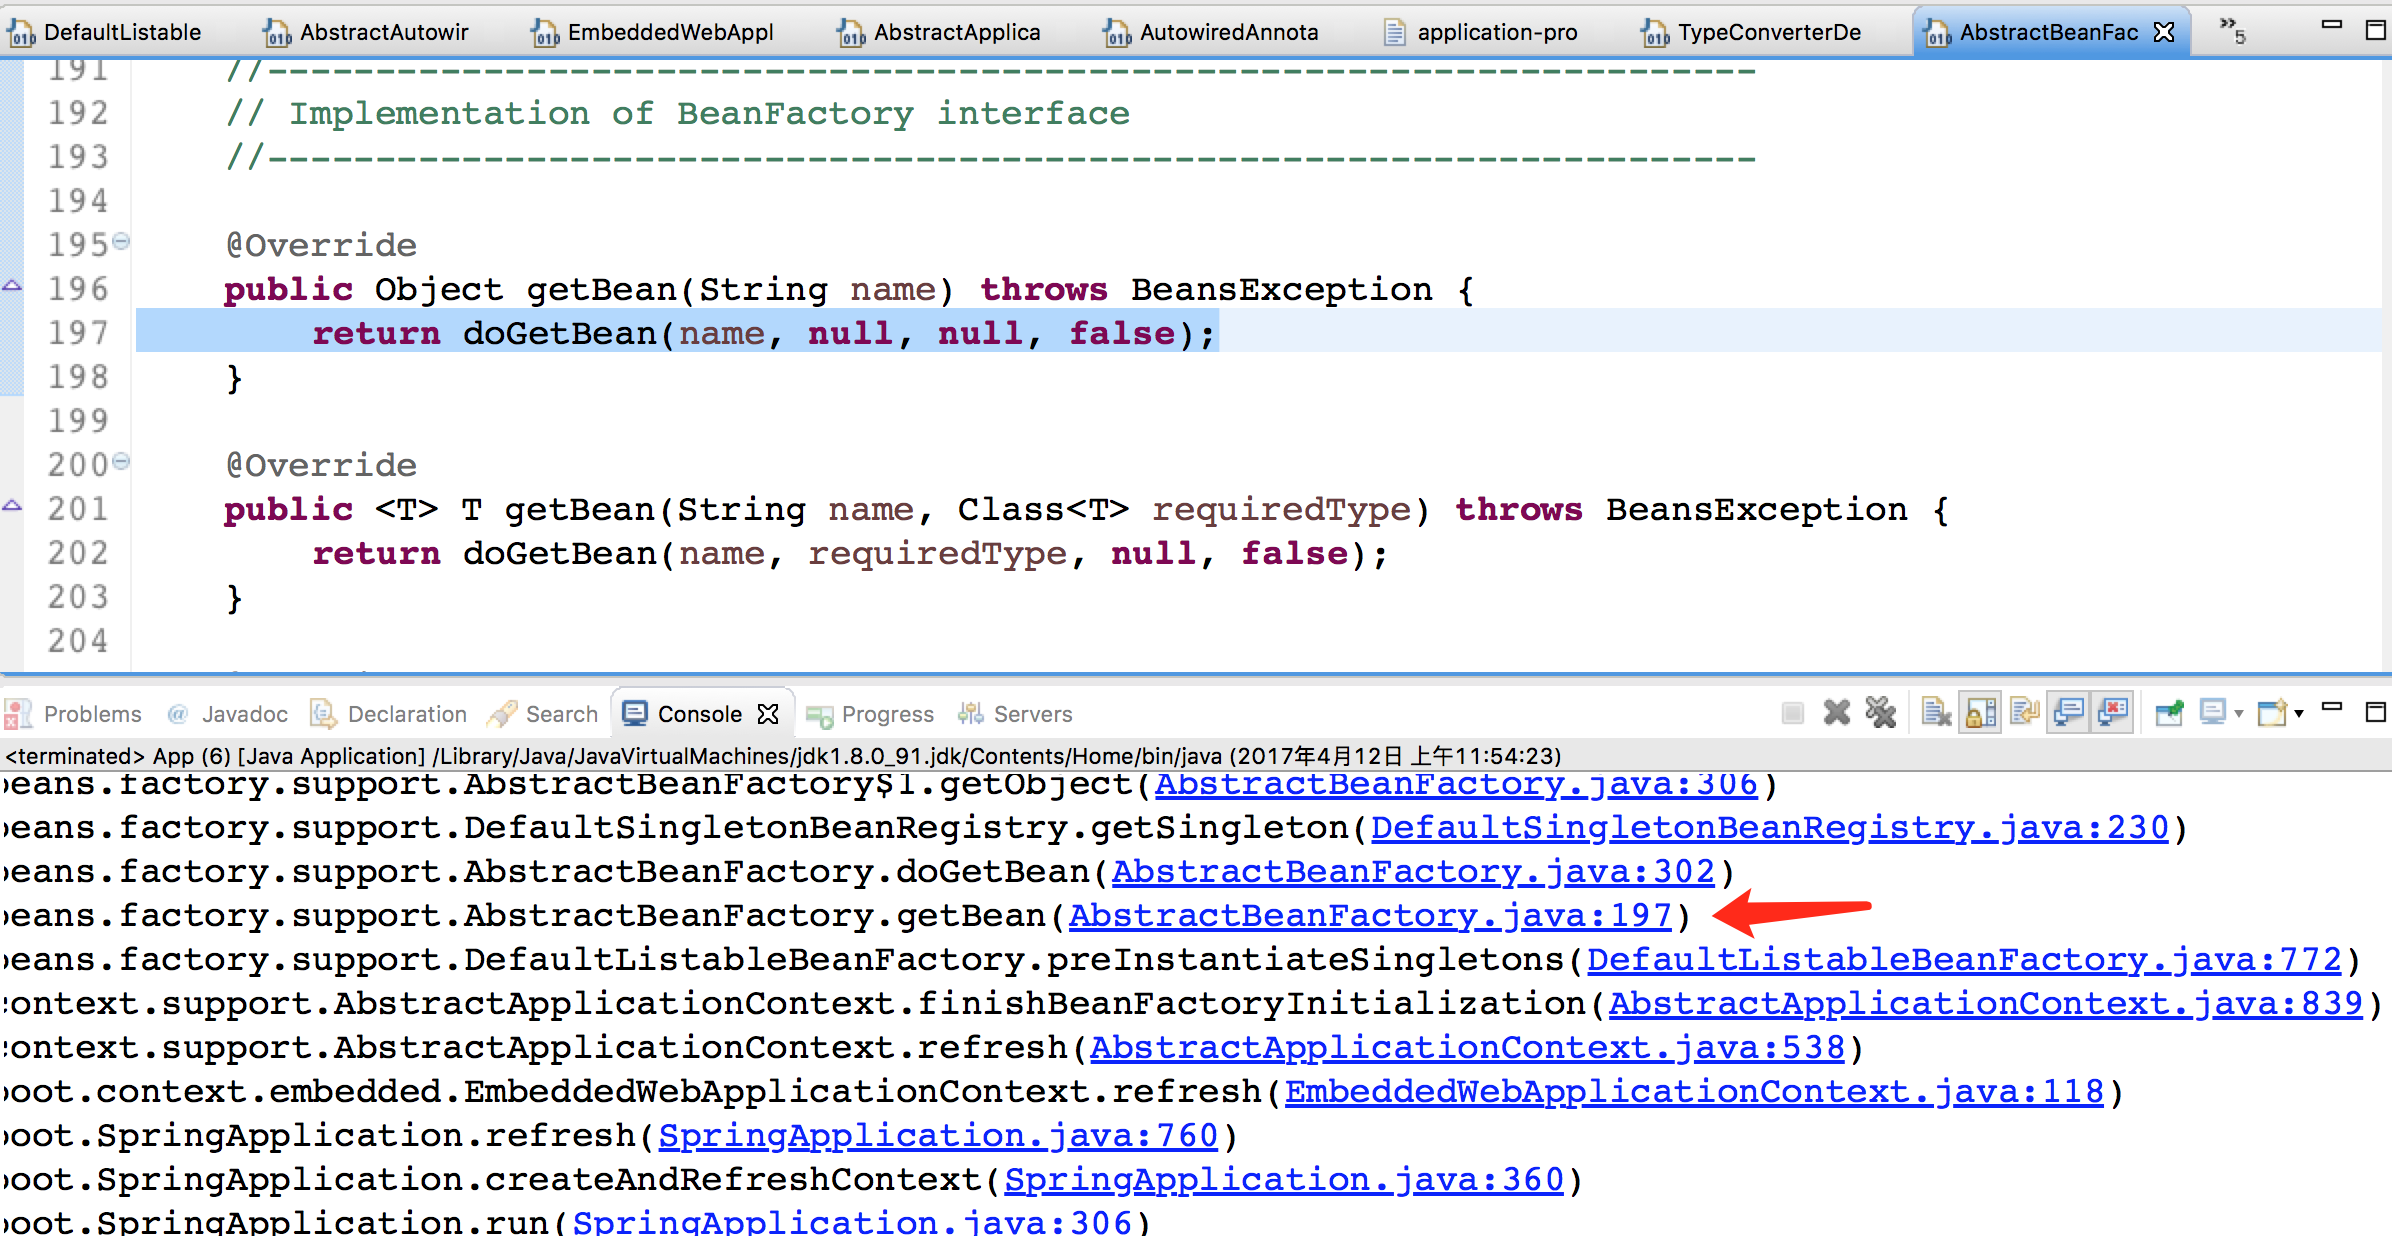Maximize the Console view panel
The width and height of the screenshot is (2392, 1236).
2376,712
